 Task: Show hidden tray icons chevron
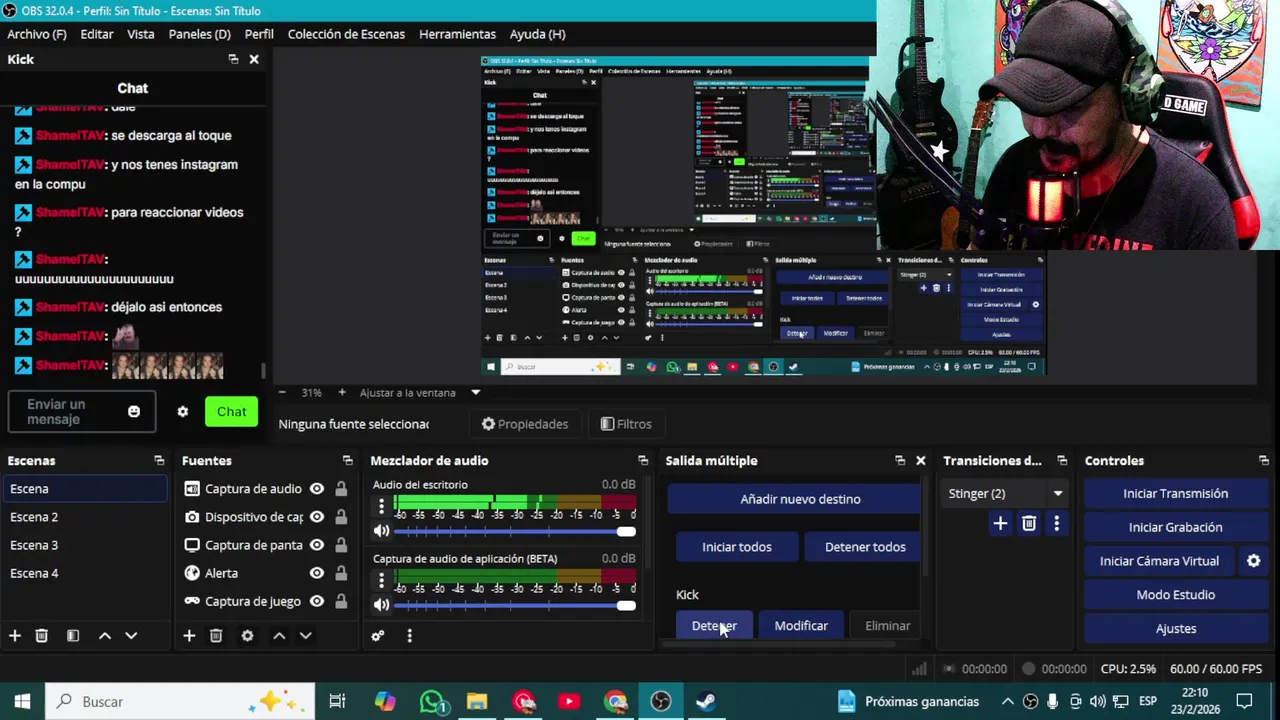[1008, 702]
